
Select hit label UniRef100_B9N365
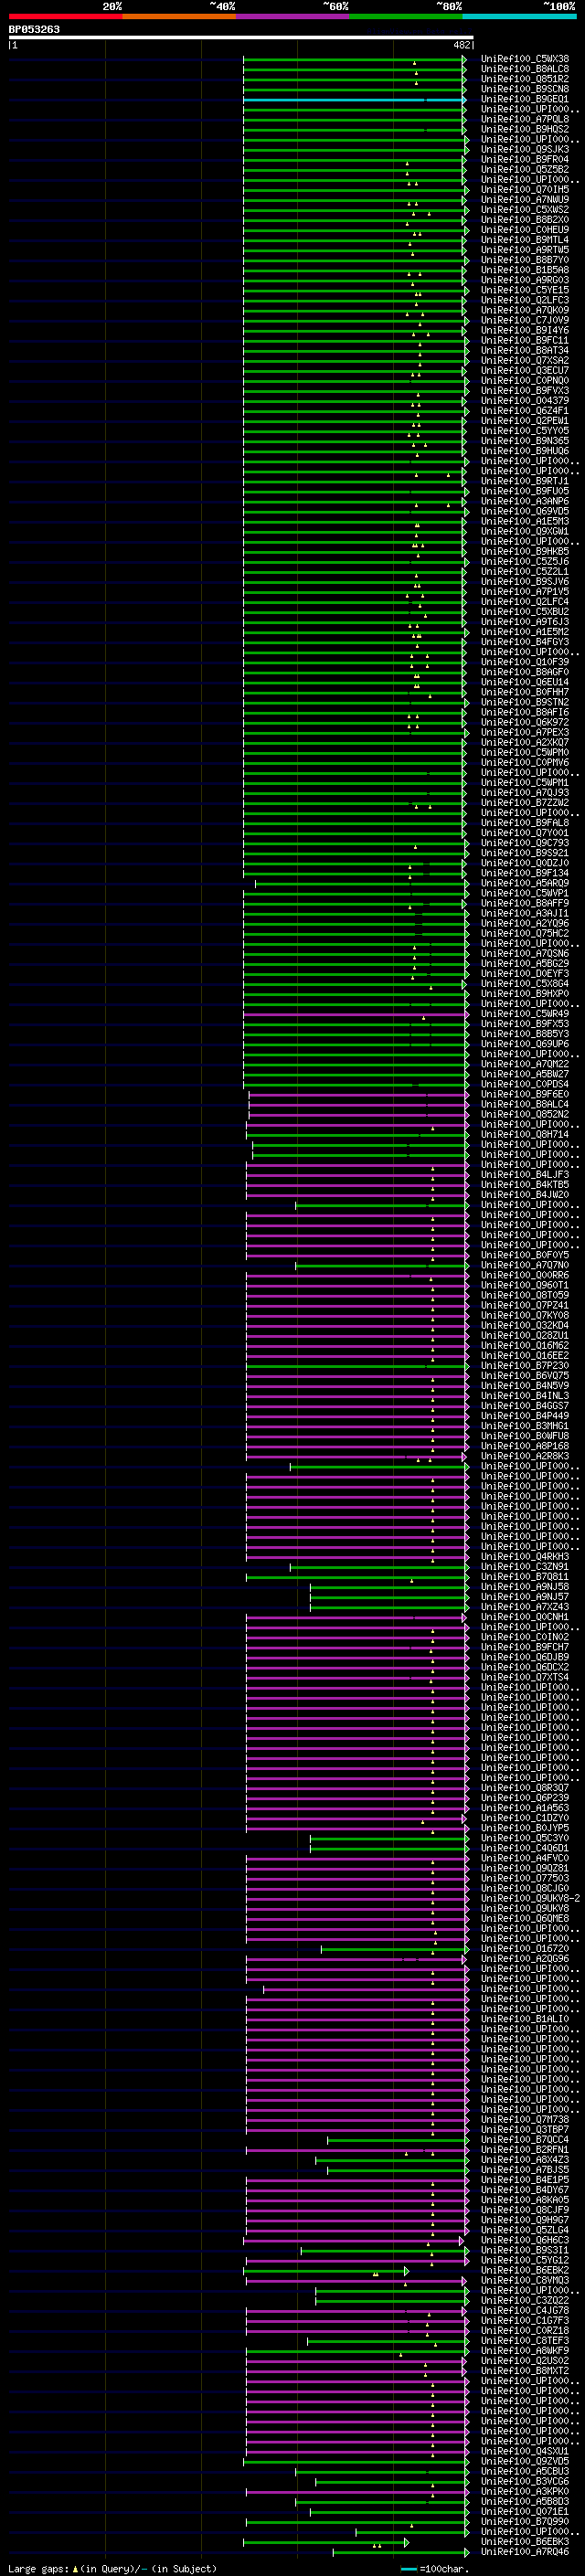point(524,441)
